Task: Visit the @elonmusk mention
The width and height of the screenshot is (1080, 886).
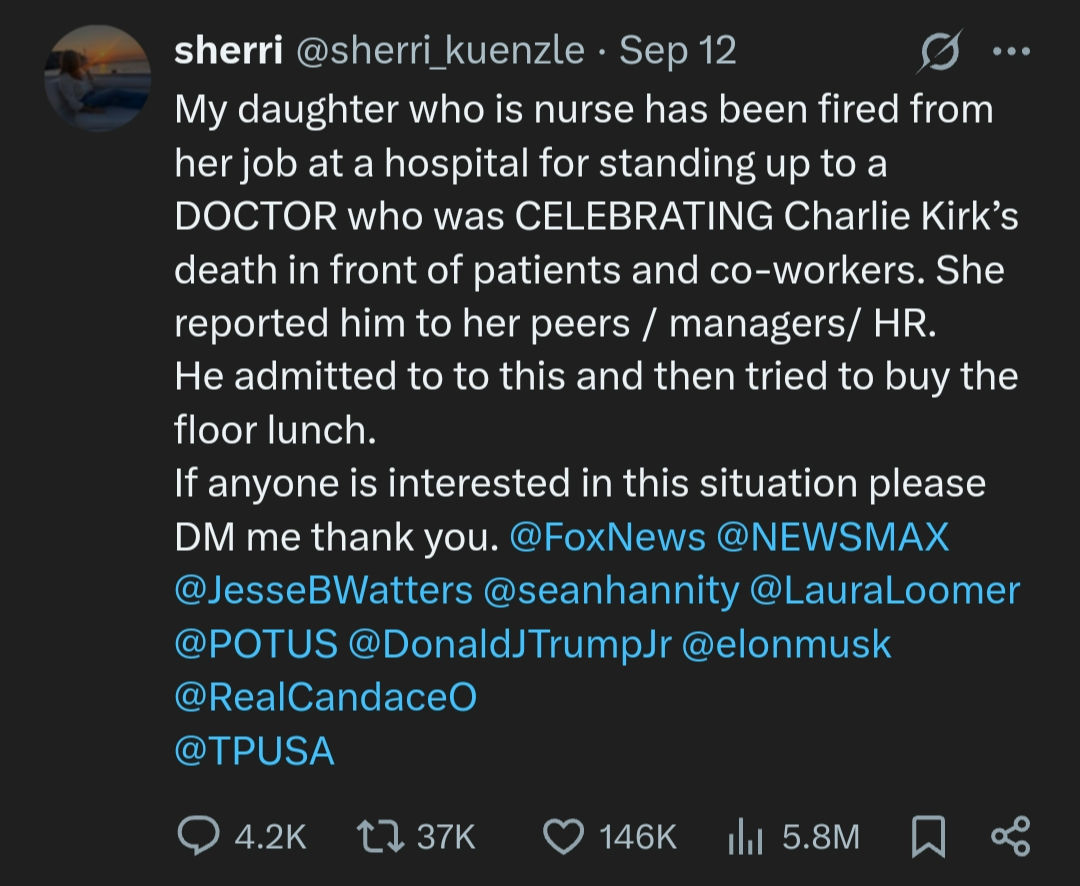Action: [x=786, y=644]
